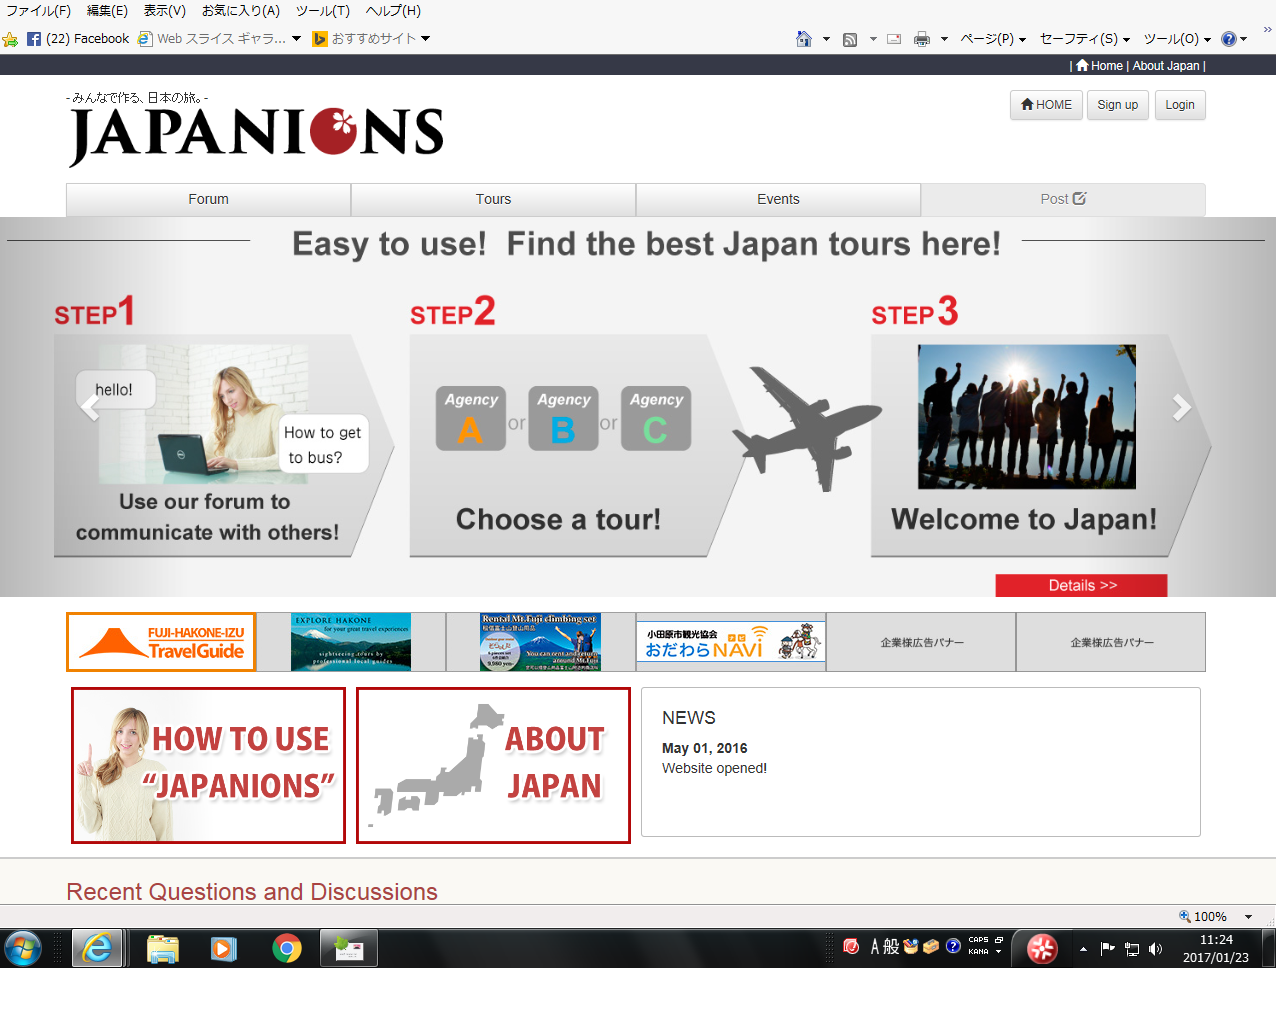Open the Rental Mt.Fuji climbing set banner
Image resolution: width=1280 pixels, height=1024 pixels.
(540, 642)
